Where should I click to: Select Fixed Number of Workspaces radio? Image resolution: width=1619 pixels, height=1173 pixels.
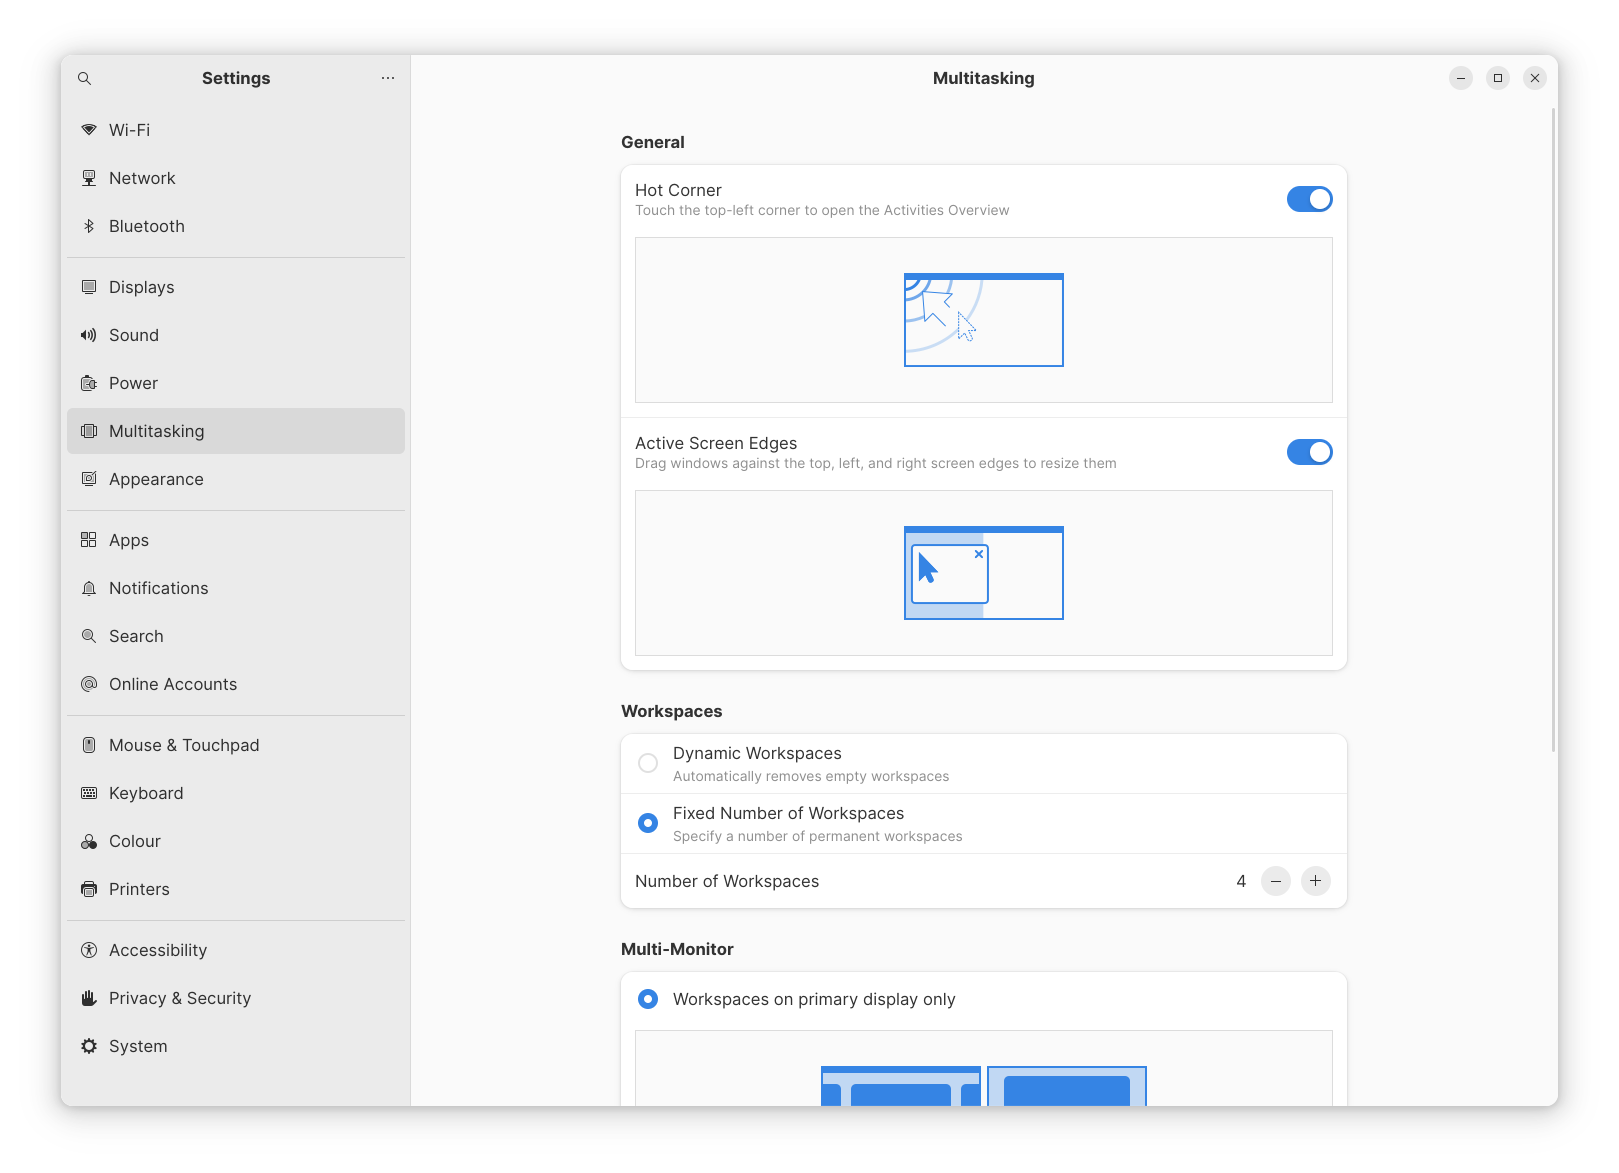(x=648, y=823)
